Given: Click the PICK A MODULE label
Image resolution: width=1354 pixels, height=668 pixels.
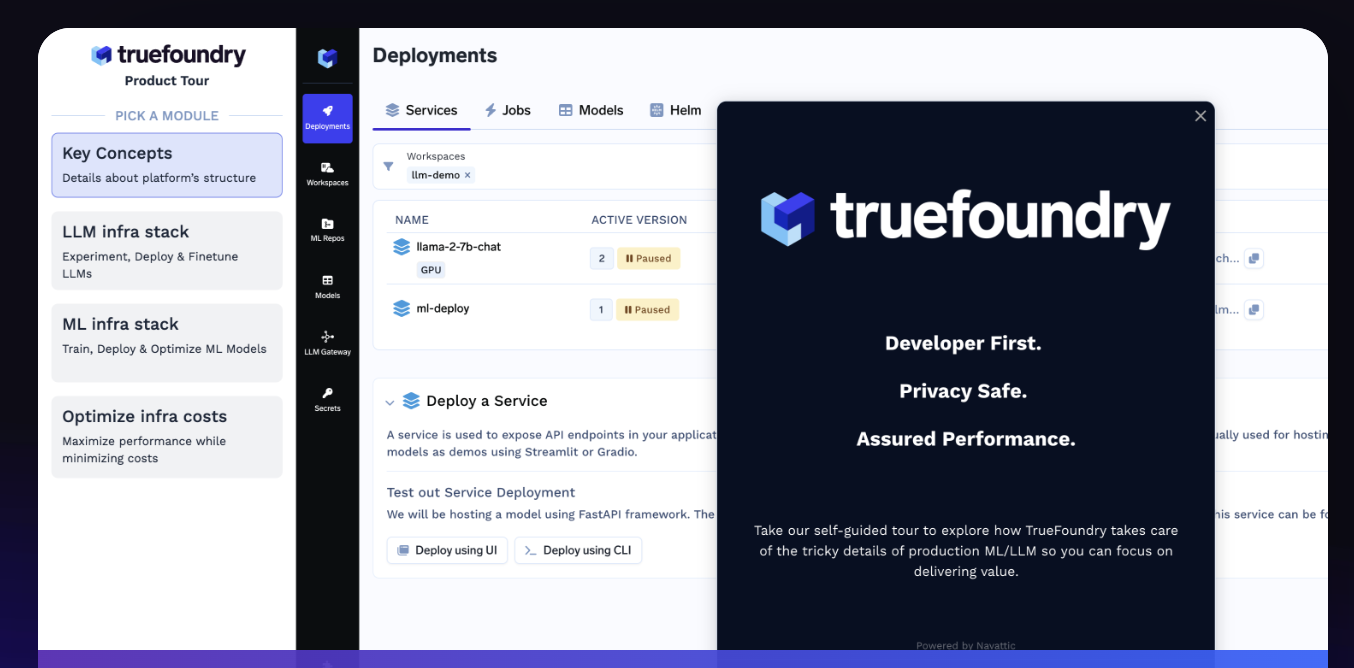Looking at the screenshot, I should (x=167, y=116).
